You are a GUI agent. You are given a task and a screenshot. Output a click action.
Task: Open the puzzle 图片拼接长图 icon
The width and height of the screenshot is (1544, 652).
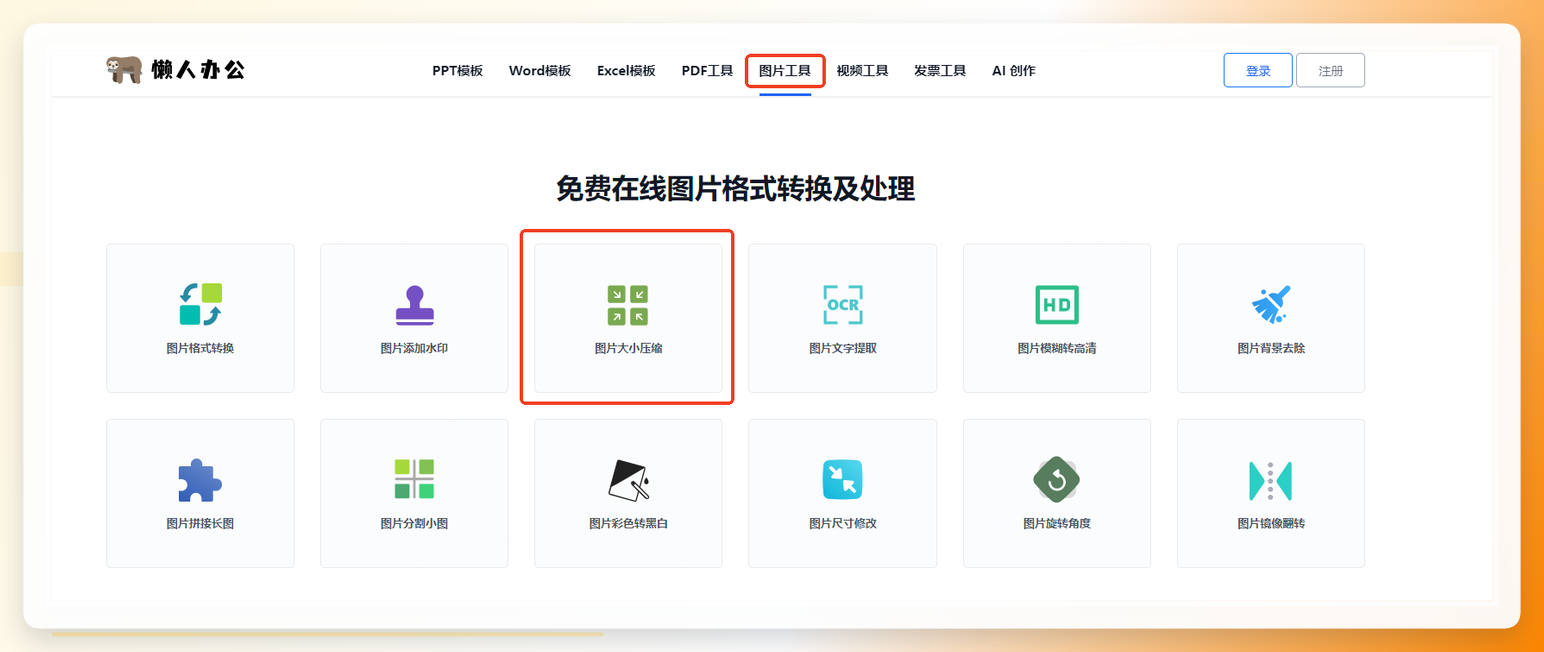point(200,480)
